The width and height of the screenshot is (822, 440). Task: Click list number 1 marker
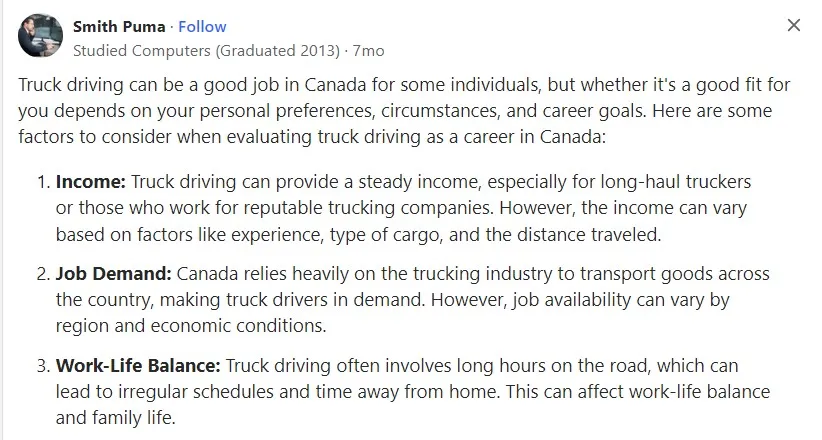(x=44, y=182)
